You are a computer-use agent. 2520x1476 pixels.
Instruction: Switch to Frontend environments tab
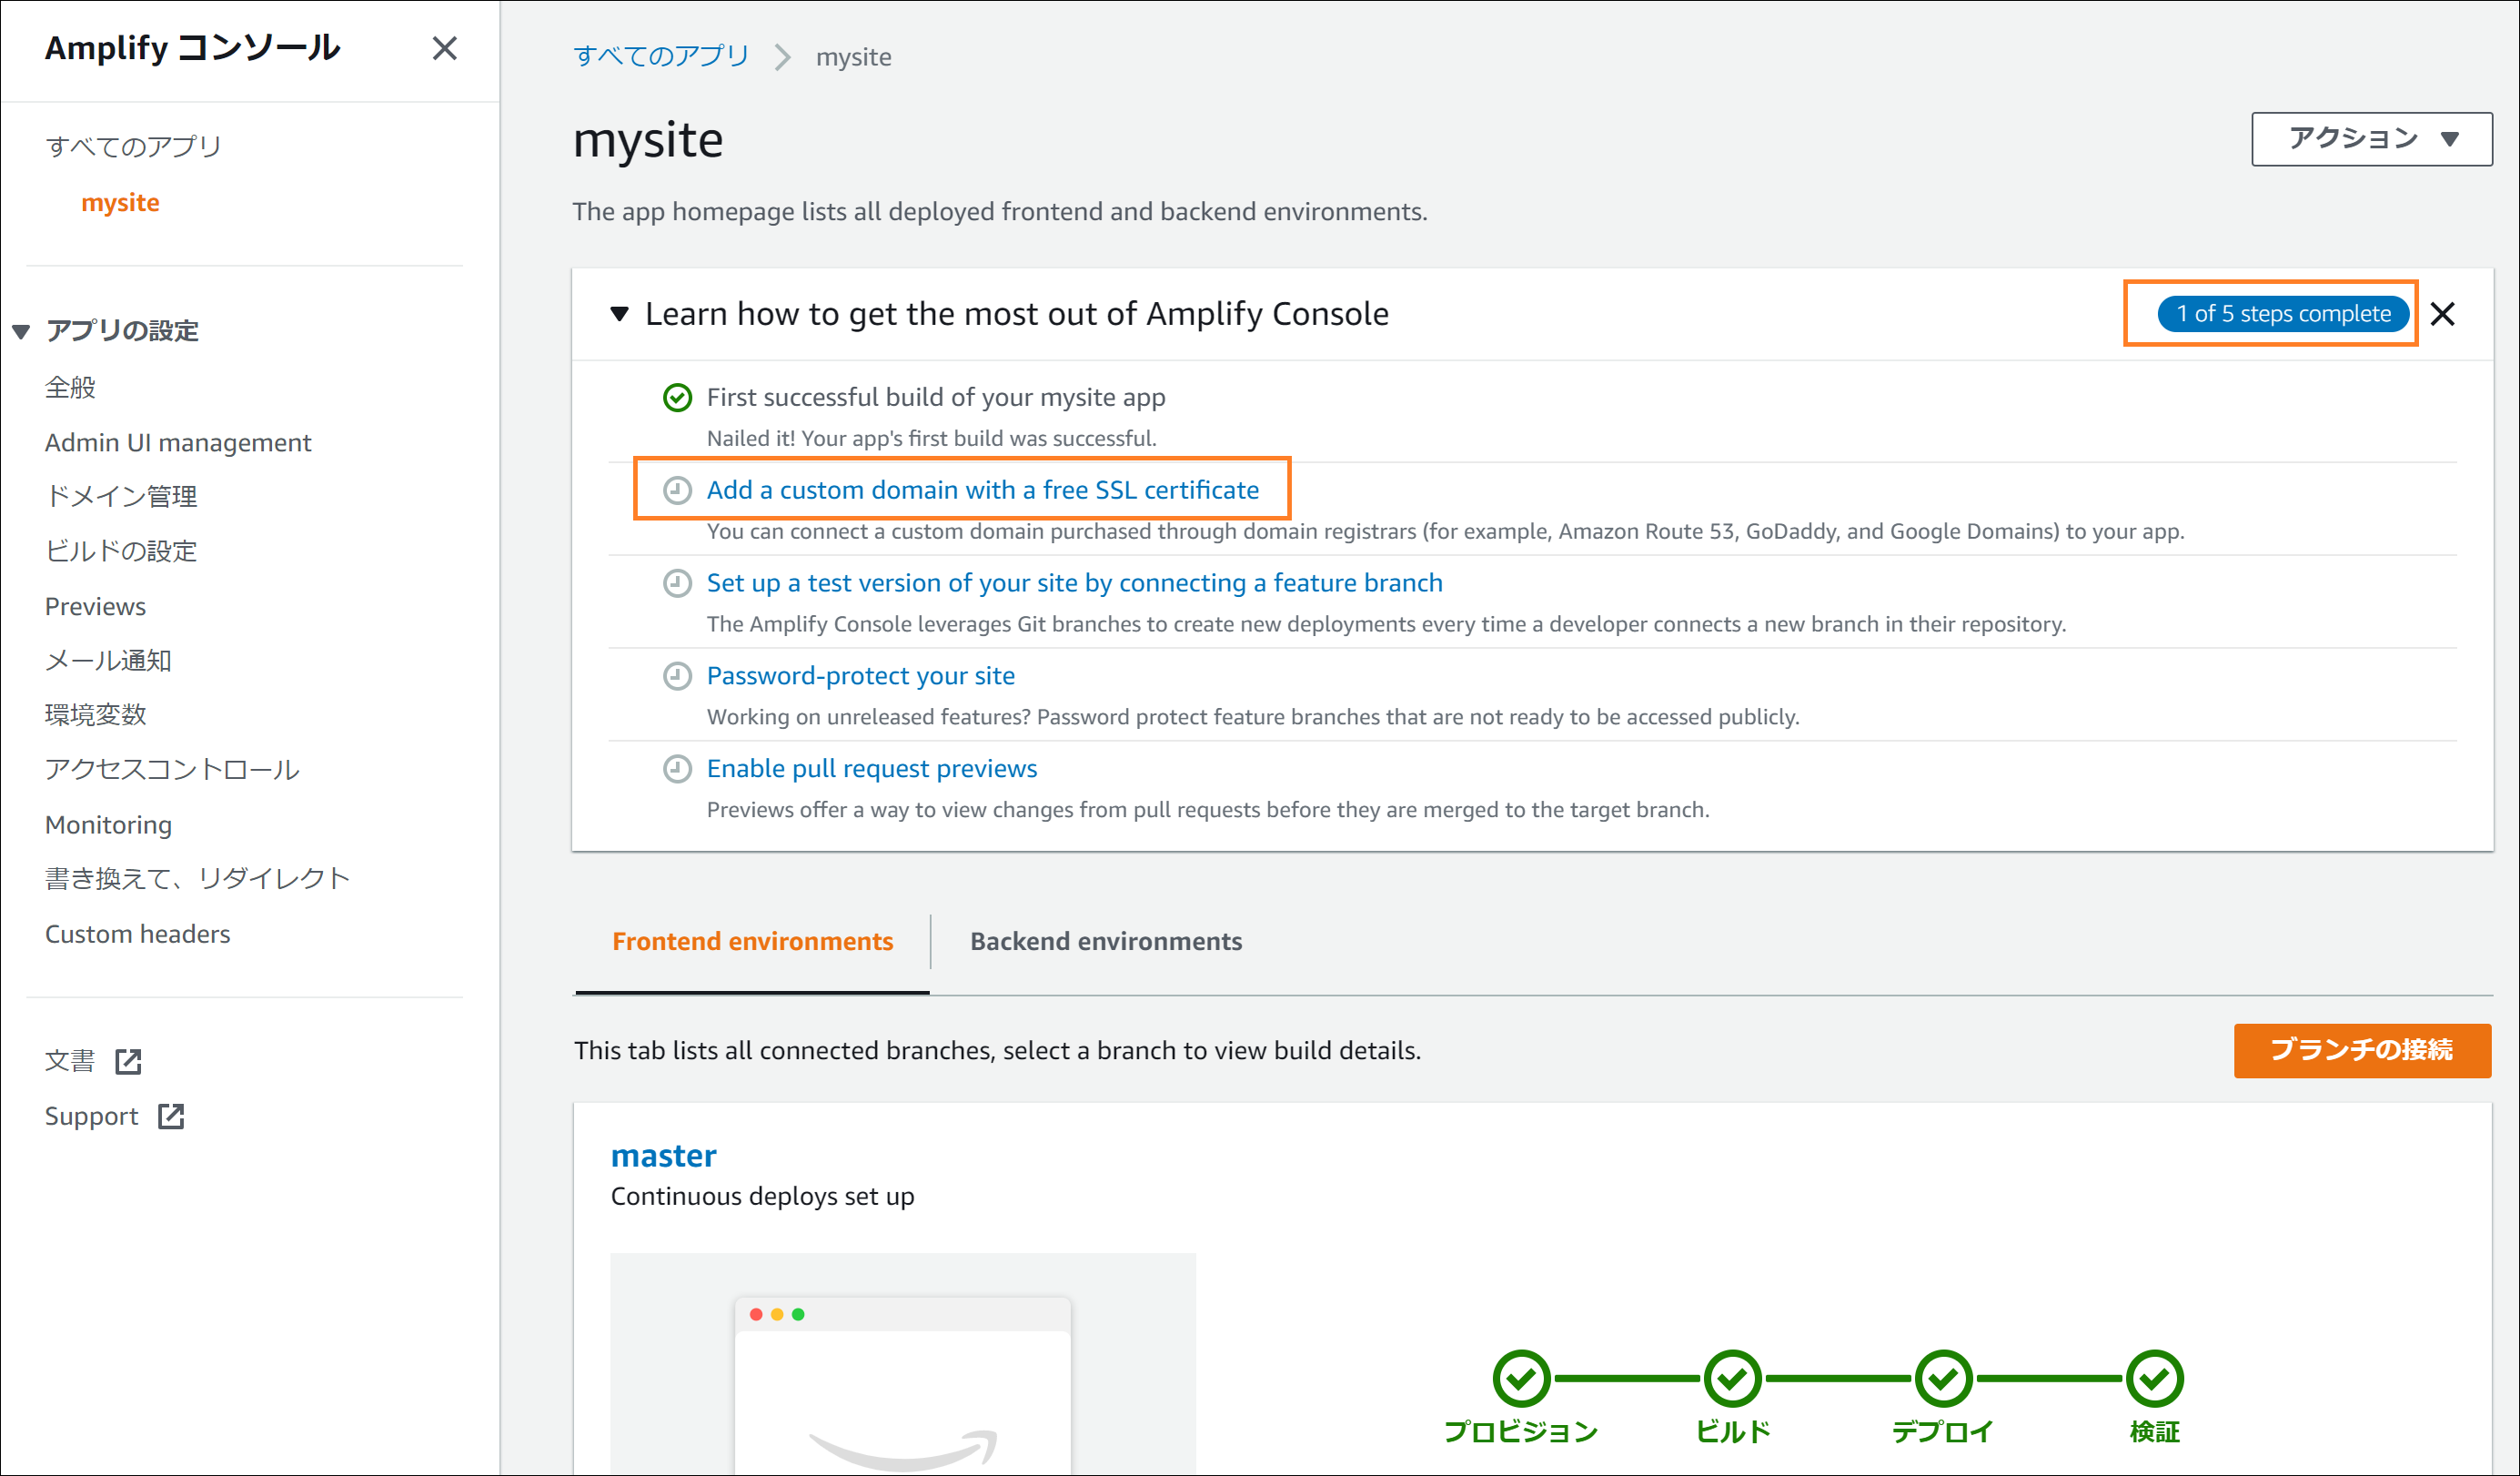[x=753, y=941]
